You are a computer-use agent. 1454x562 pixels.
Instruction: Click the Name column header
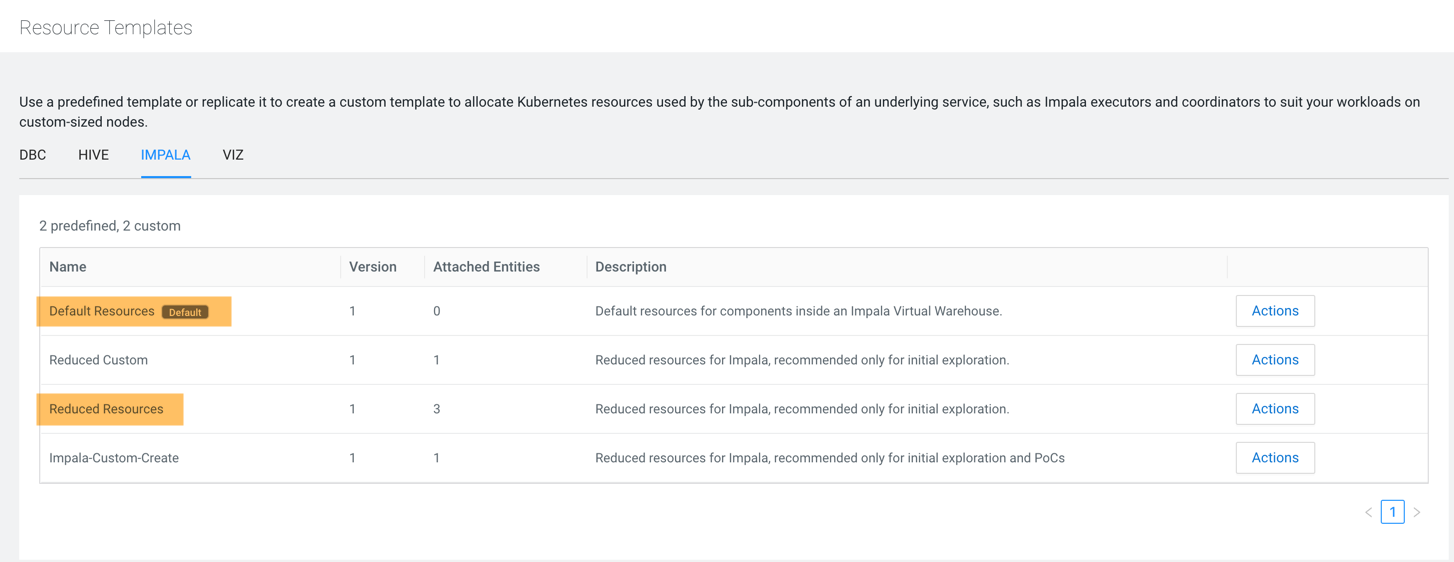point(68,267)
